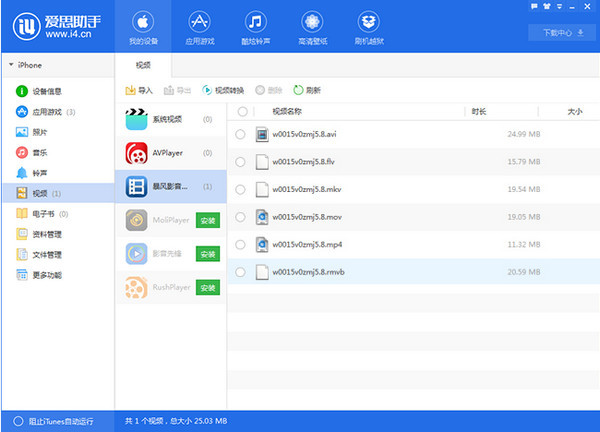Select the AVPlayer app category
The width and height of the screenshot is (600, 432).
(x=171, y=153)
